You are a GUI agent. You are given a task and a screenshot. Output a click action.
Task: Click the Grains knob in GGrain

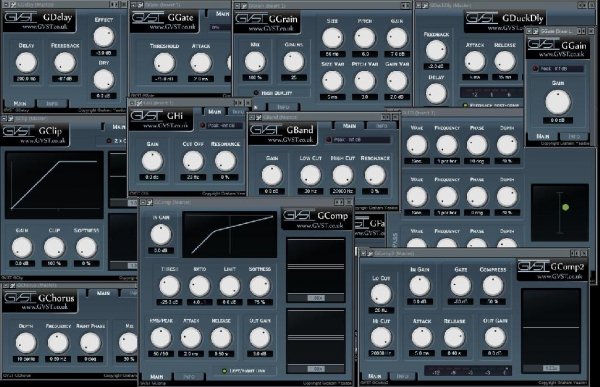[293, 62]
